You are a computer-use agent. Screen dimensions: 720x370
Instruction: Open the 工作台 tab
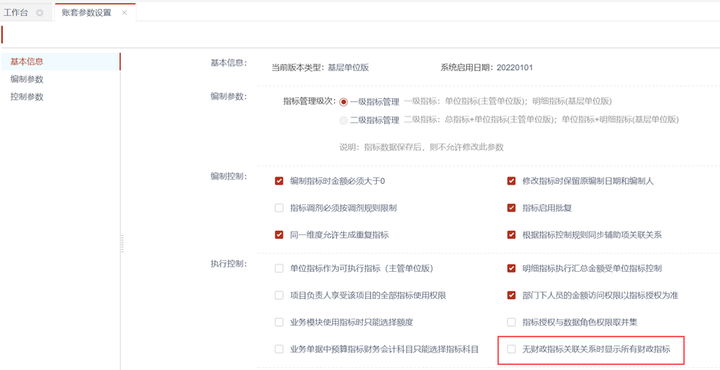[x=16, y=13]
